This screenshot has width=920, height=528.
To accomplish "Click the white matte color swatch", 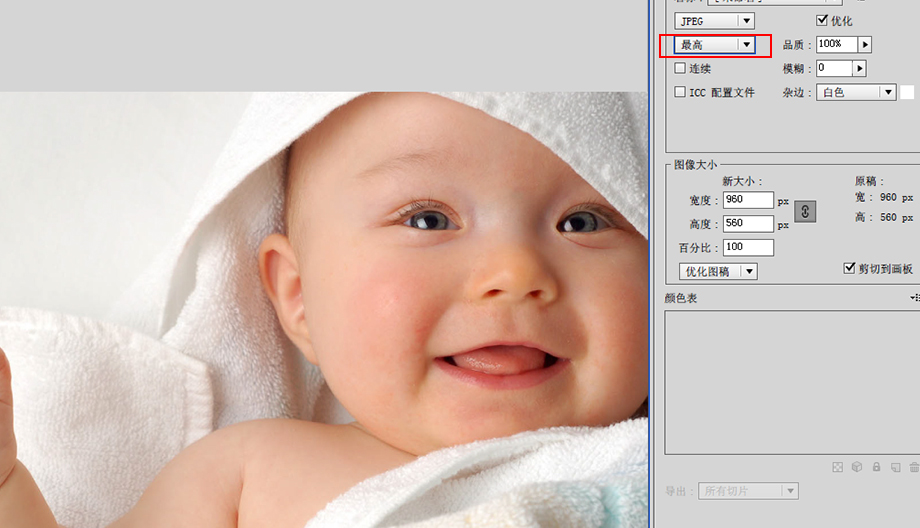I will pyautogui.click(x=907, y=92).
